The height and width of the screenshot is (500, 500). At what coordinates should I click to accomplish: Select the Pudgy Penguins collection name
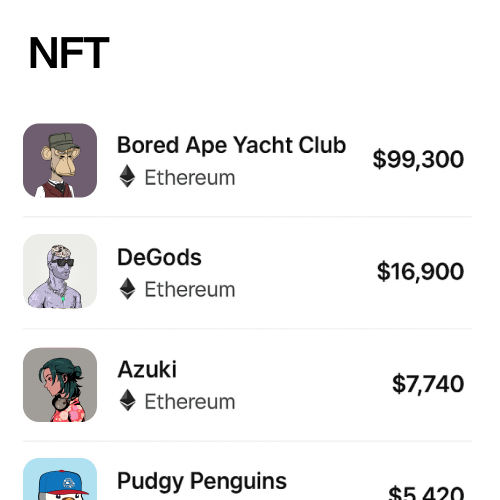[202, 482]
